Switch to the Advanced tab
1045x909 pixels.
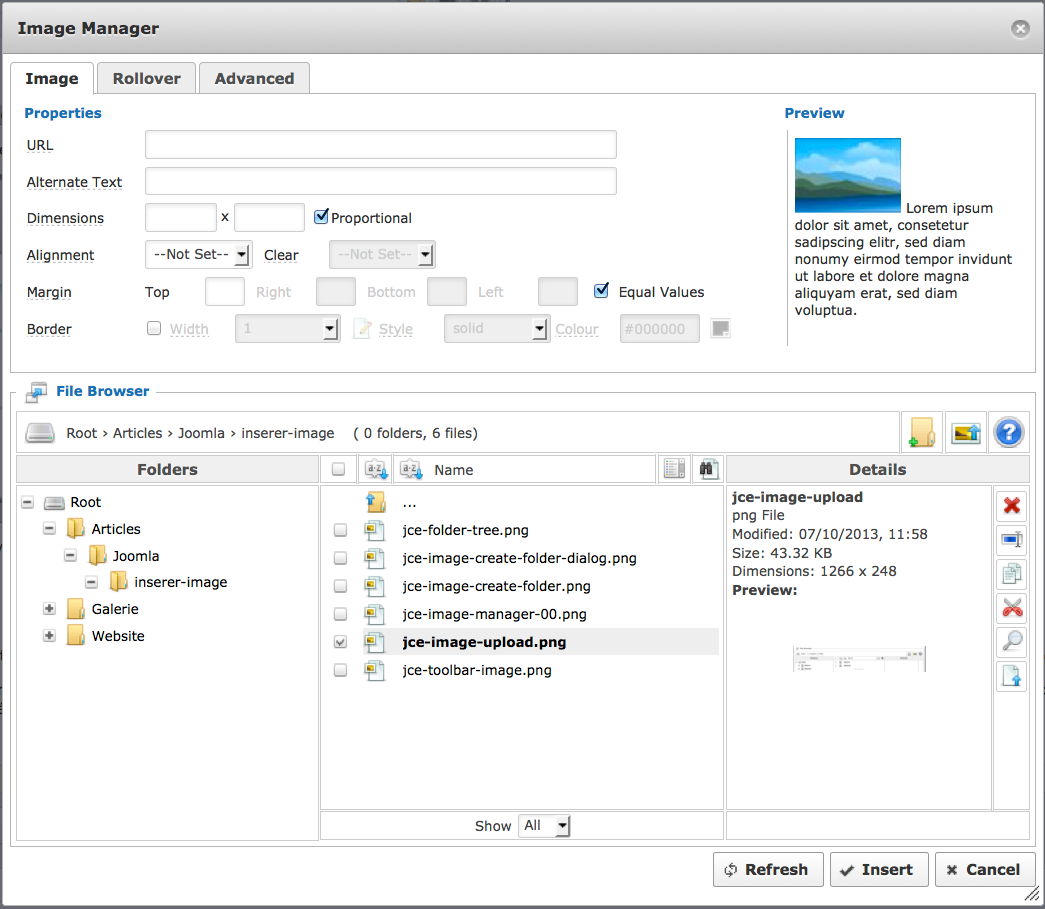coord(255,79)
